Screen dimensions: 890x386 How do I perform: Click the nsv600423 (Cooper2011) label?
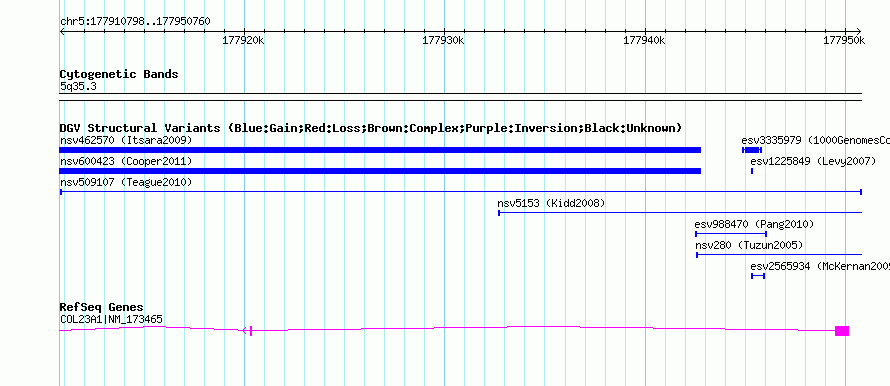point(126,161)
